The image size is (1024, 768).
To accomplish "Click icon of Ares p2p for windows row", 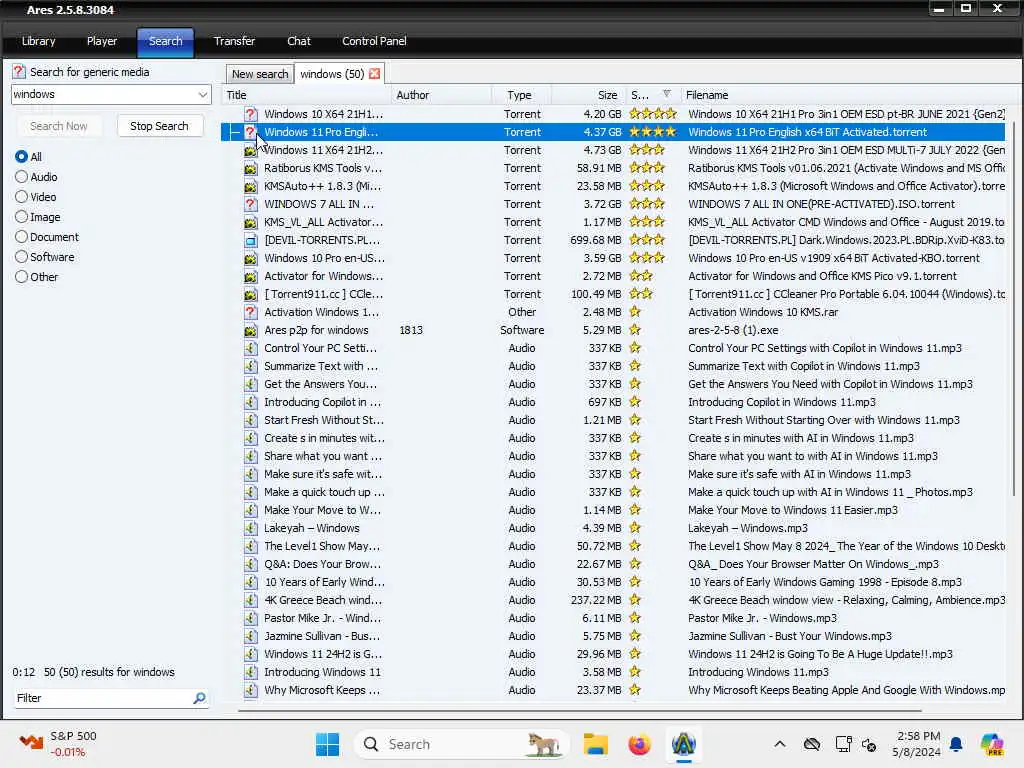I will pos(250,330).
